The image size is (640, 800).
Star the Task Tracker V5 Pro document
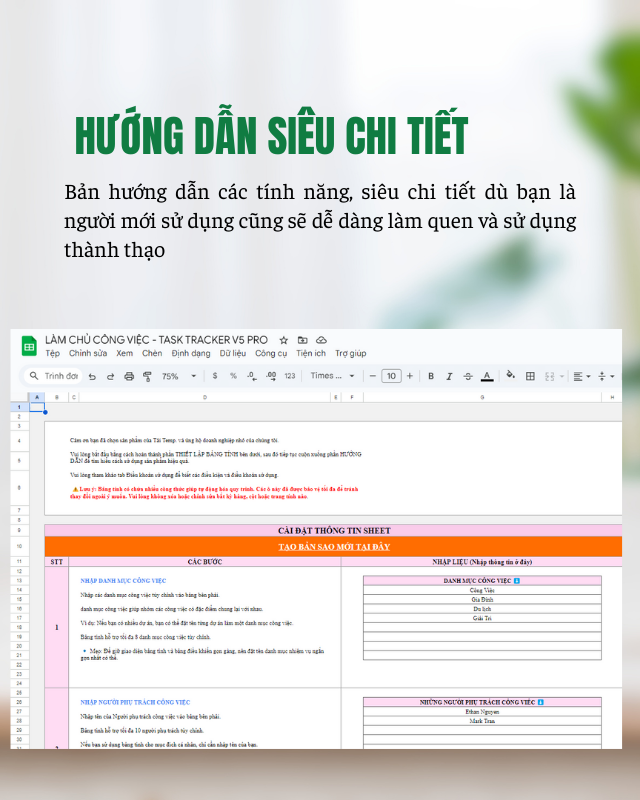pos(284,340)
